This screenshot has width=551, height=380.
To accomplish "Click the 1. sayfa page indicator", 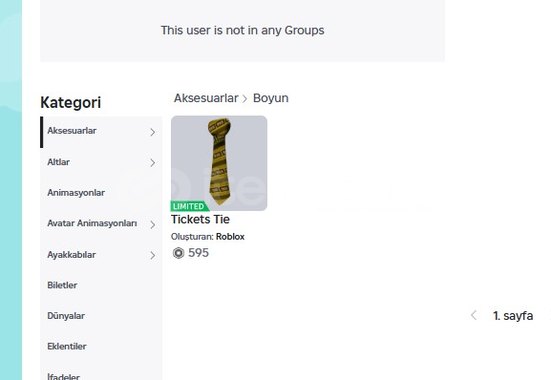I will pos(513,316).
